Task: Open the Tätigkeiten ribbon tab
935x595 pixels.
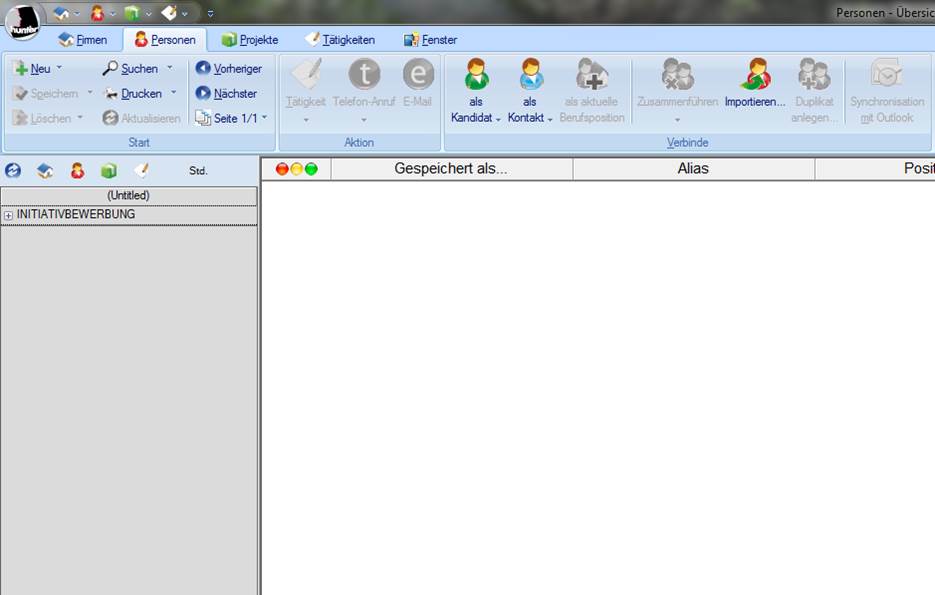Action: click(340, 40)
